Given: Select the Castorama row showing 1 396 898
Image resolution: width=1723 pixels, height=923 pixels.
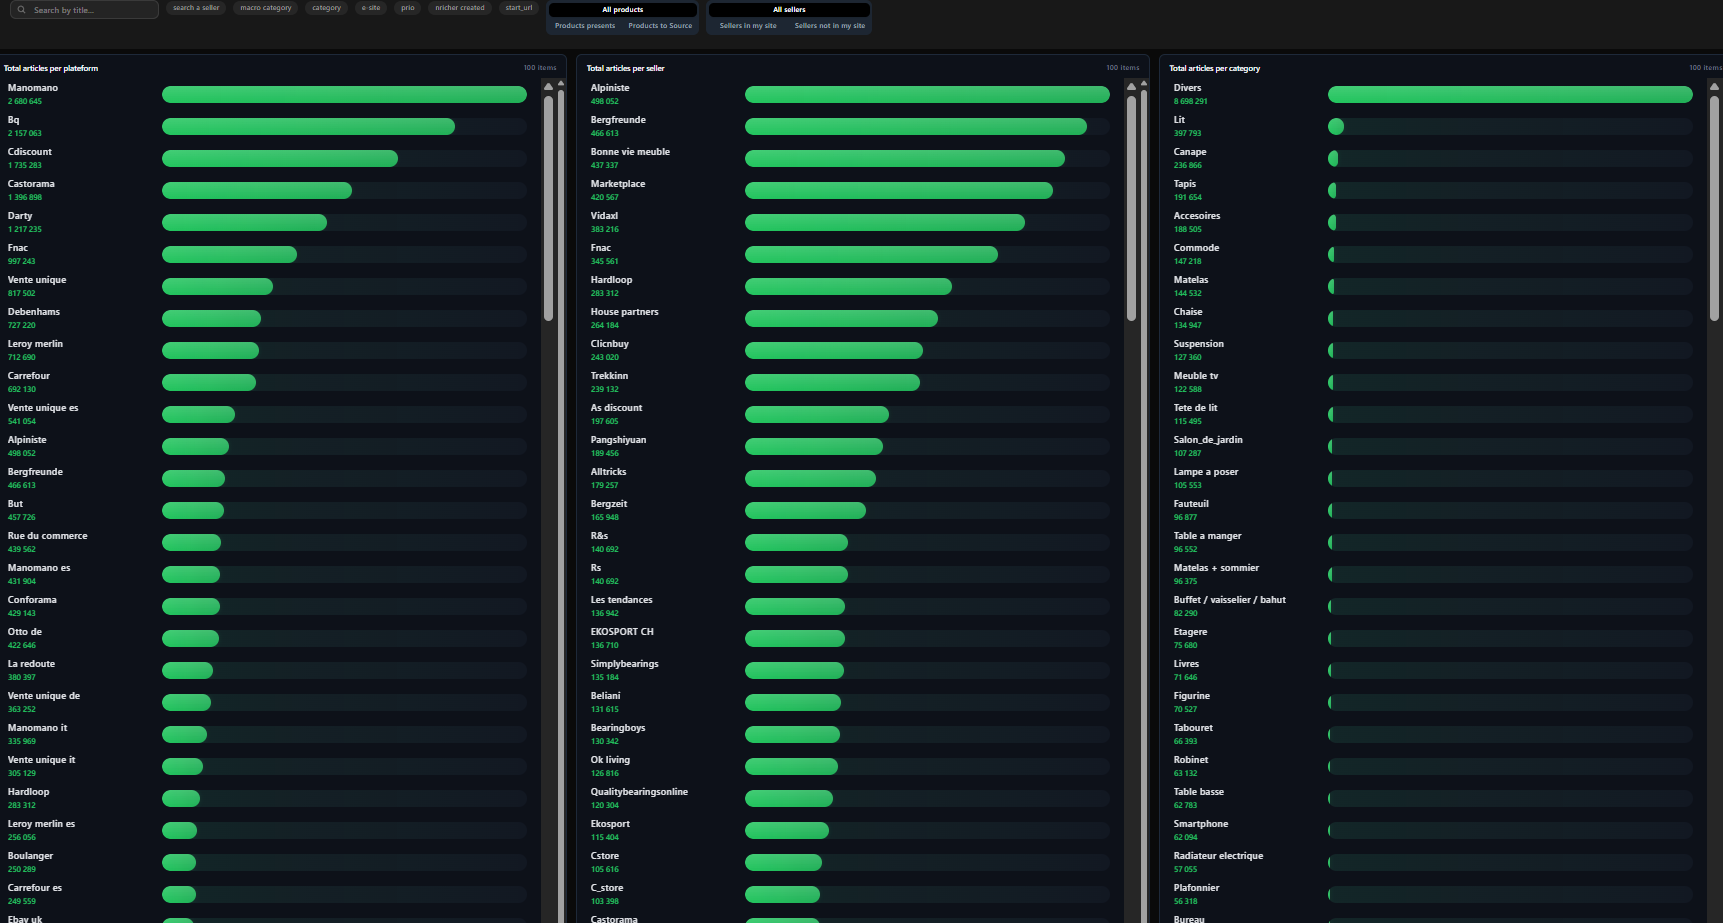Looking at the screenshot, I should (x=267, y=190).
